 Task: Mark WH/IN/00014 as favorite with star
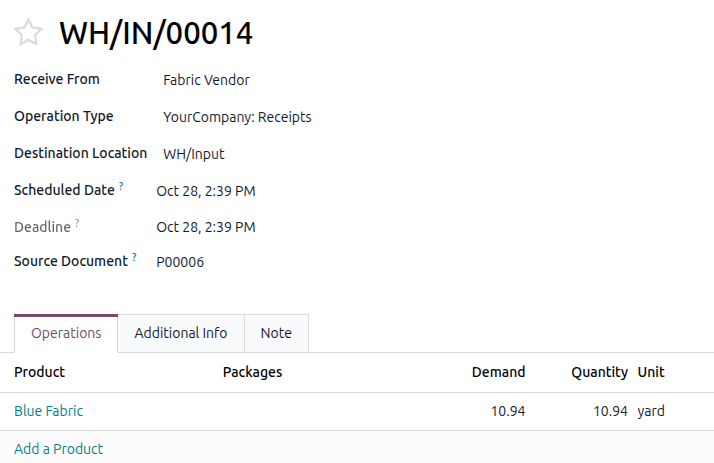(x=29, y=33)
